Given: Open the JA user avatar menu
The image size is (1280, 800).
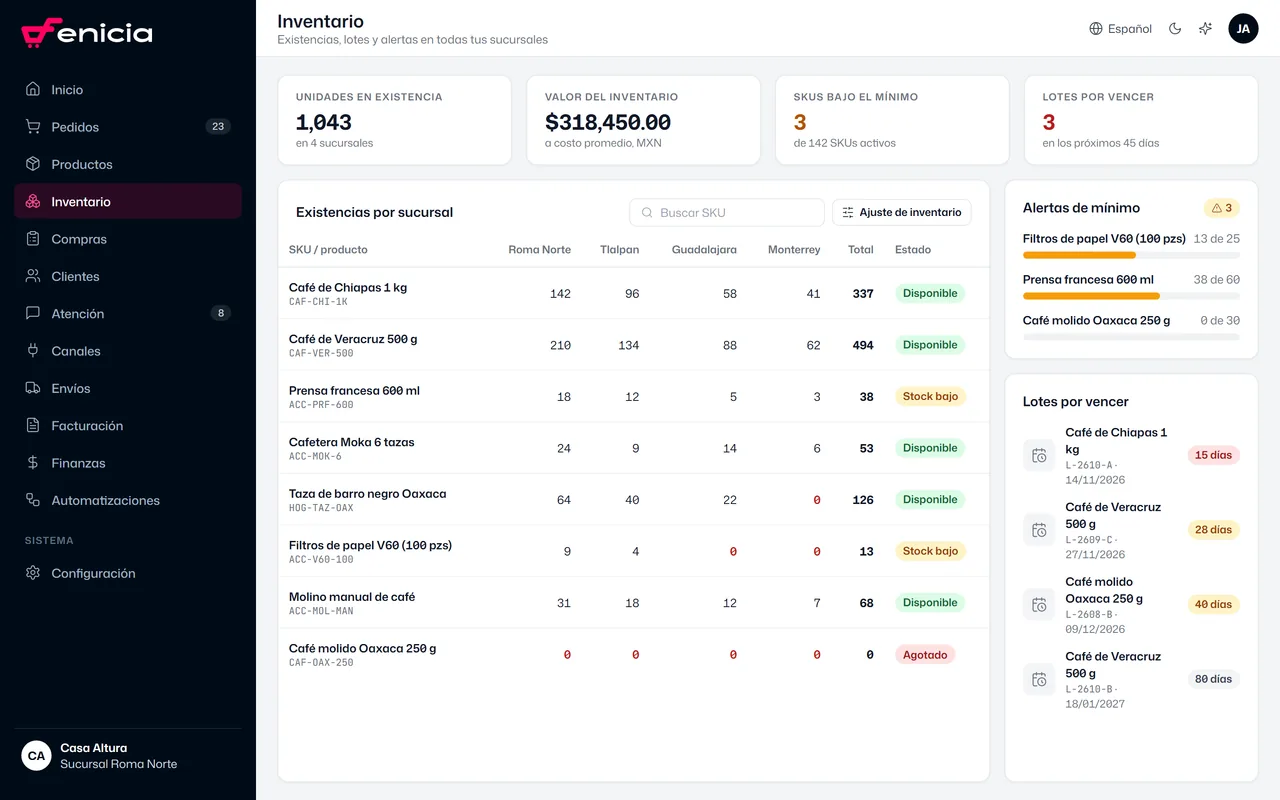Looking at the screenshot, I should coord(1243,29).
